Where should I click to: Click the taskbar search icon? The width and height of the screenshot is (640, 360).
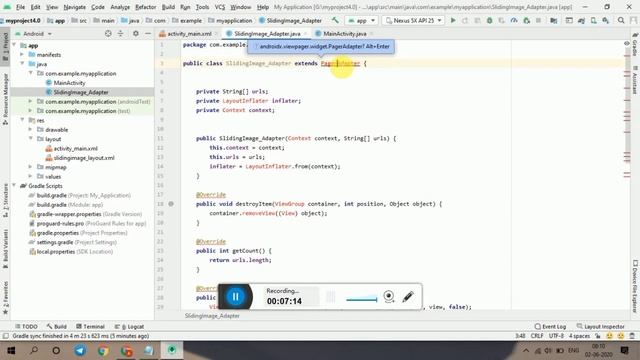point(34,350)
